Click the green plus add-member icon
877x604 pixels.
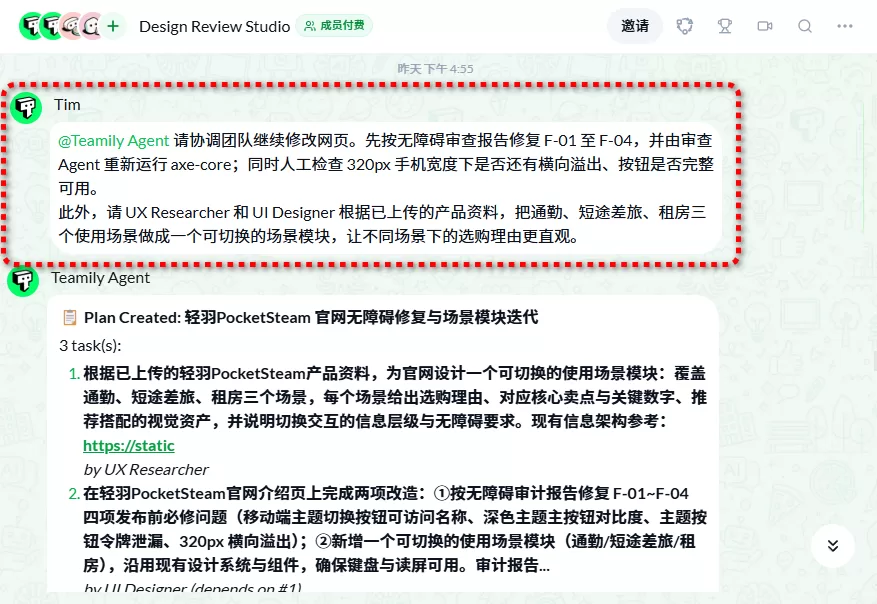113,26
